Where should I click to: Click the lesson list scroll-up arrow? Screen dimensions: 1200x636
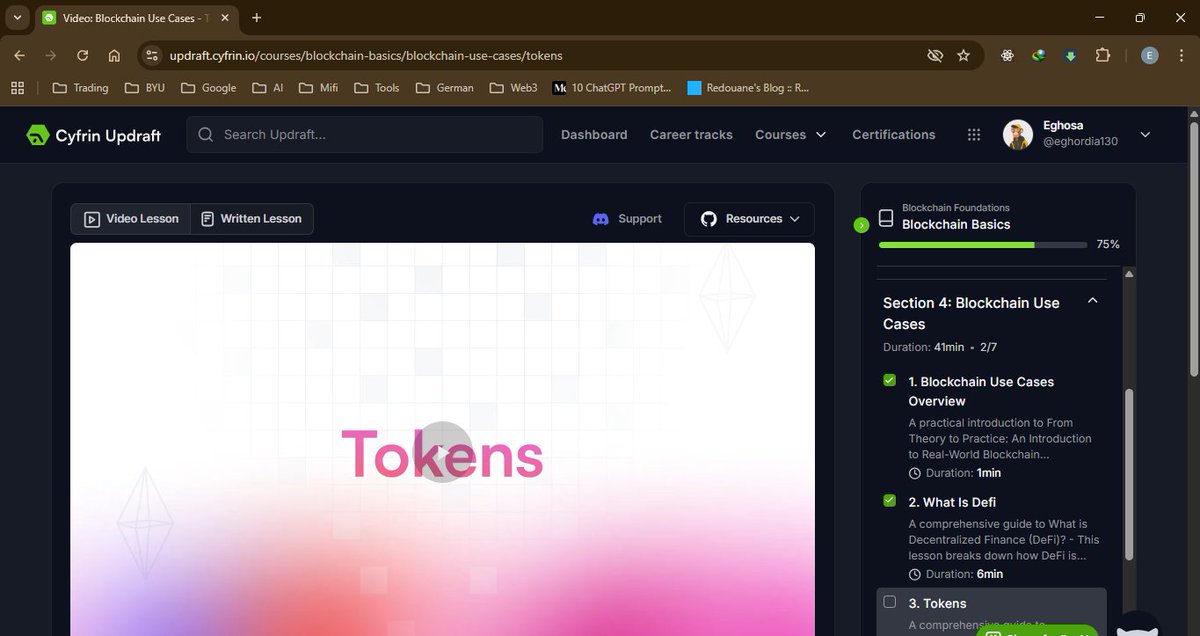coord(1129,274)
